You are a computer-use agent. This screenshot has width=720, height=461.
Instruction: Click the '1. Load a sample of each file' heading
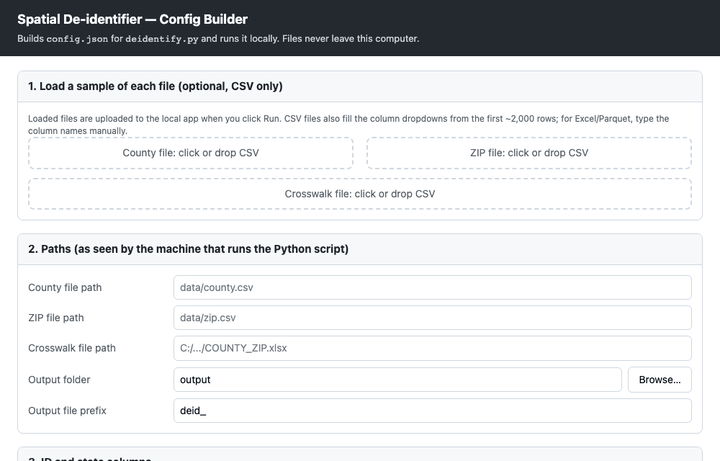coord(155,86)
